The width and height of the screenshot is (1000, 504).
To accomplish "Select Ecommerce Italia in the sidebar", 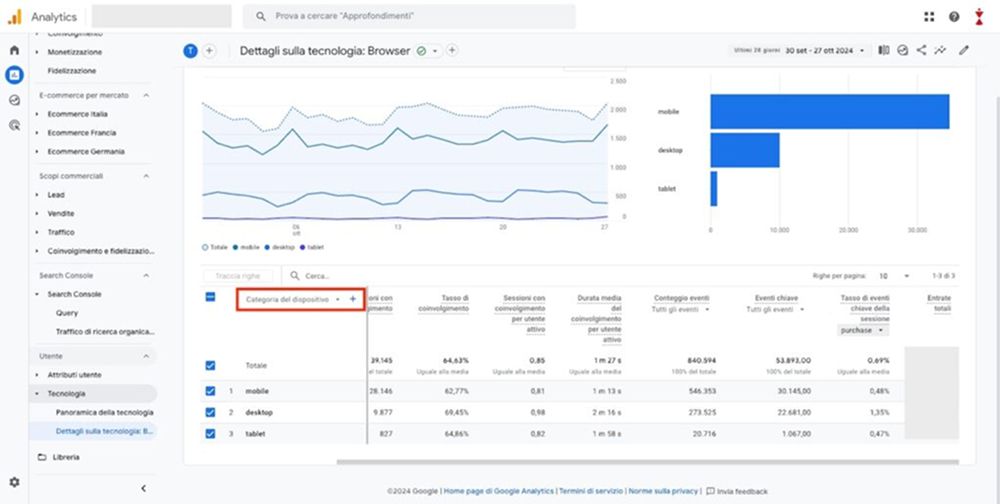I will point(78,114).
